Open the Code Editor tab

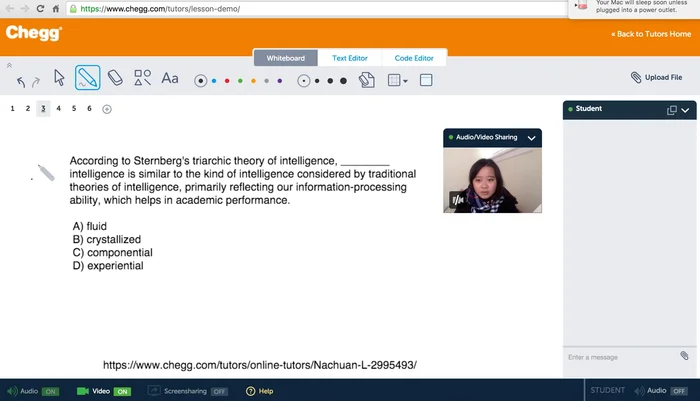[x=414, y=59]
